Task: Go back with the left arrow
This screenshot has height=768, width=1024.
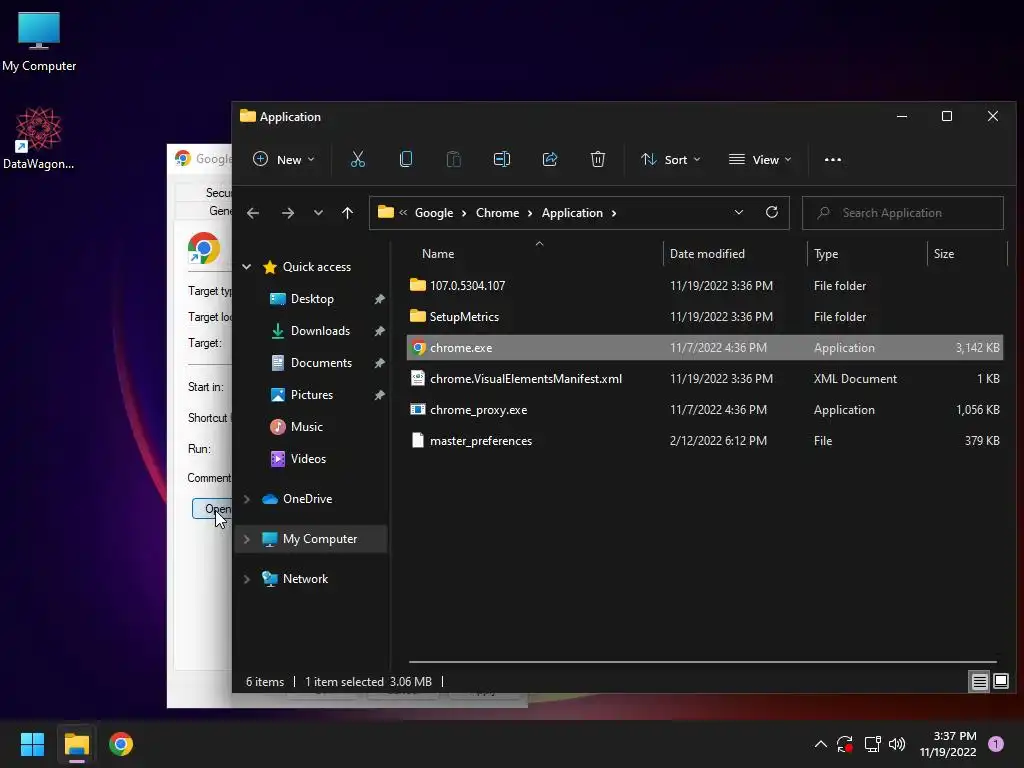Action: (253, 213)
